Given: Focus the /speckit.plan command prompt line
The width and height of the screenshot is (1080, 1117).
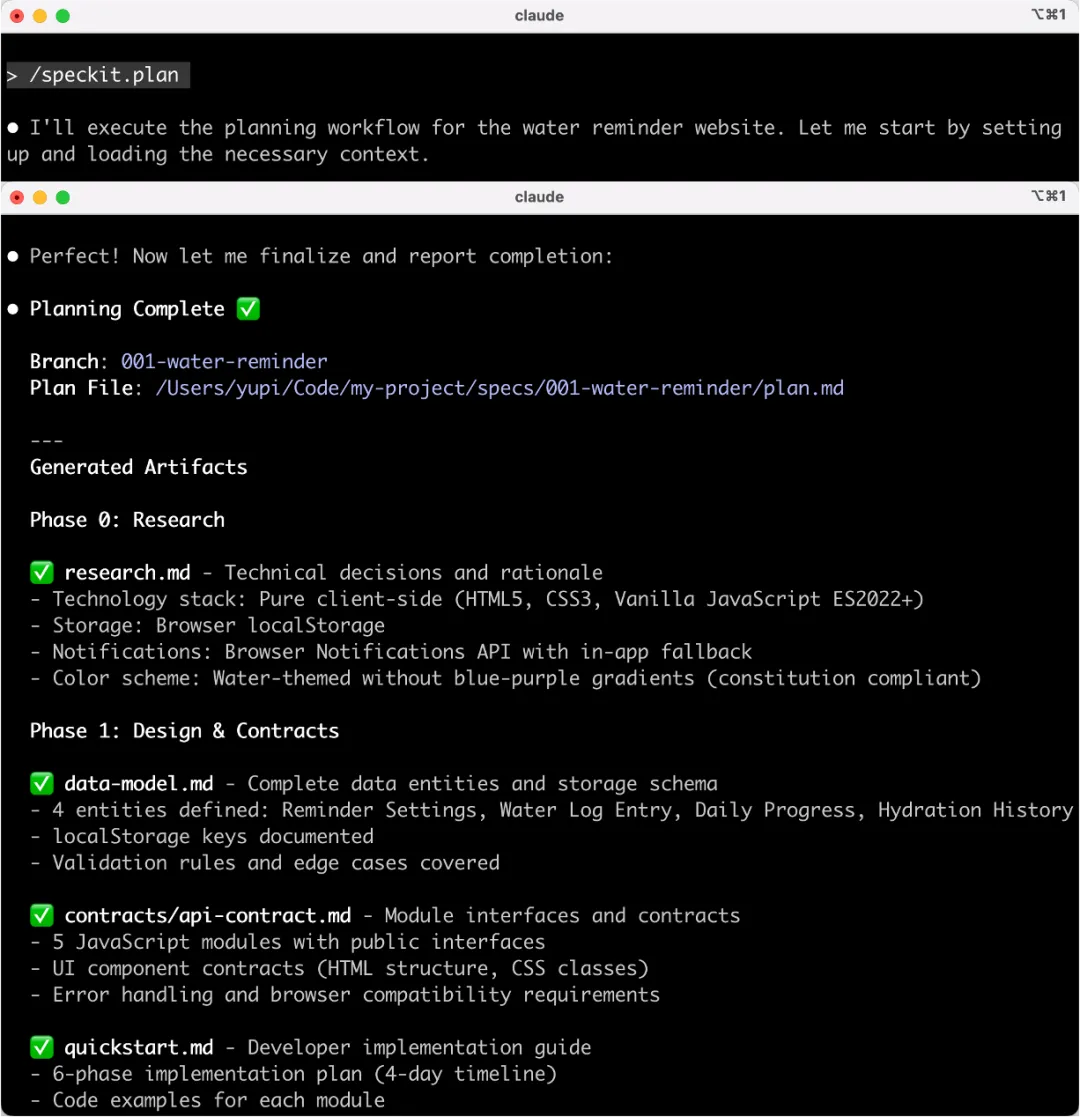Looking at the screenshot, I should click(x=98, y=76).
